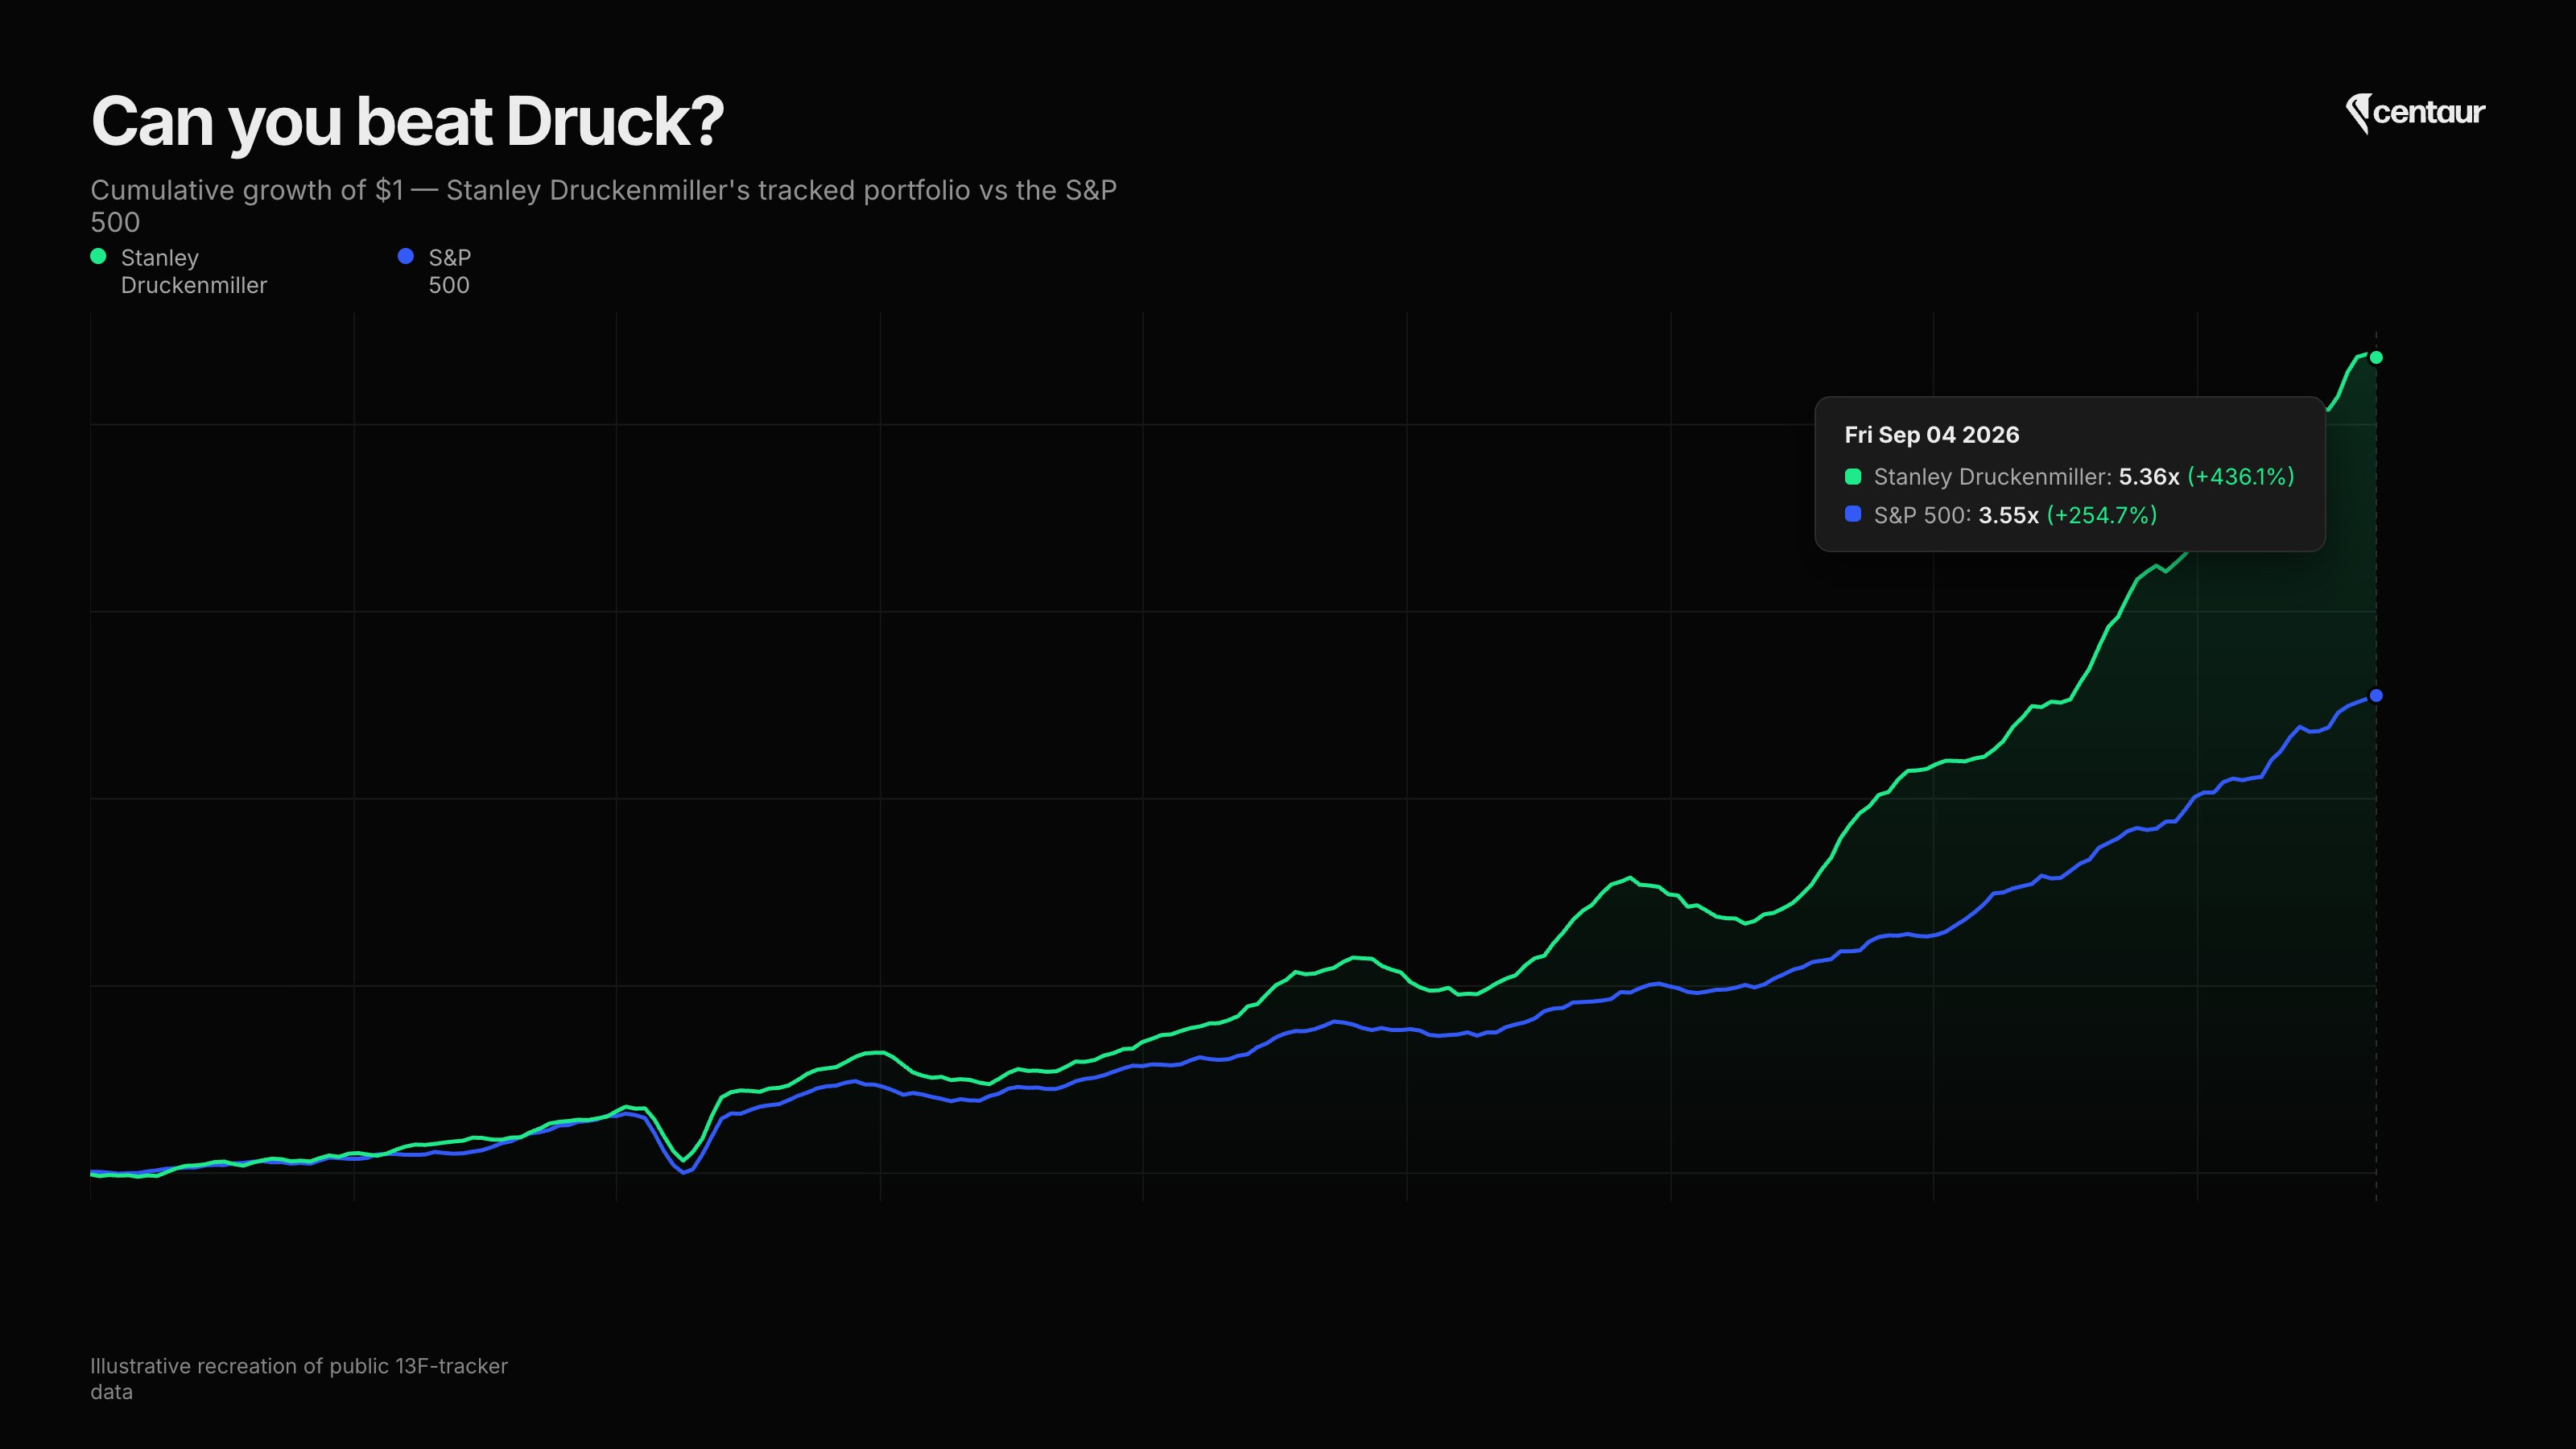Click the blue S&P 500 legend dot
The image size is (2576, 1449).
click(x=405, y=256)
